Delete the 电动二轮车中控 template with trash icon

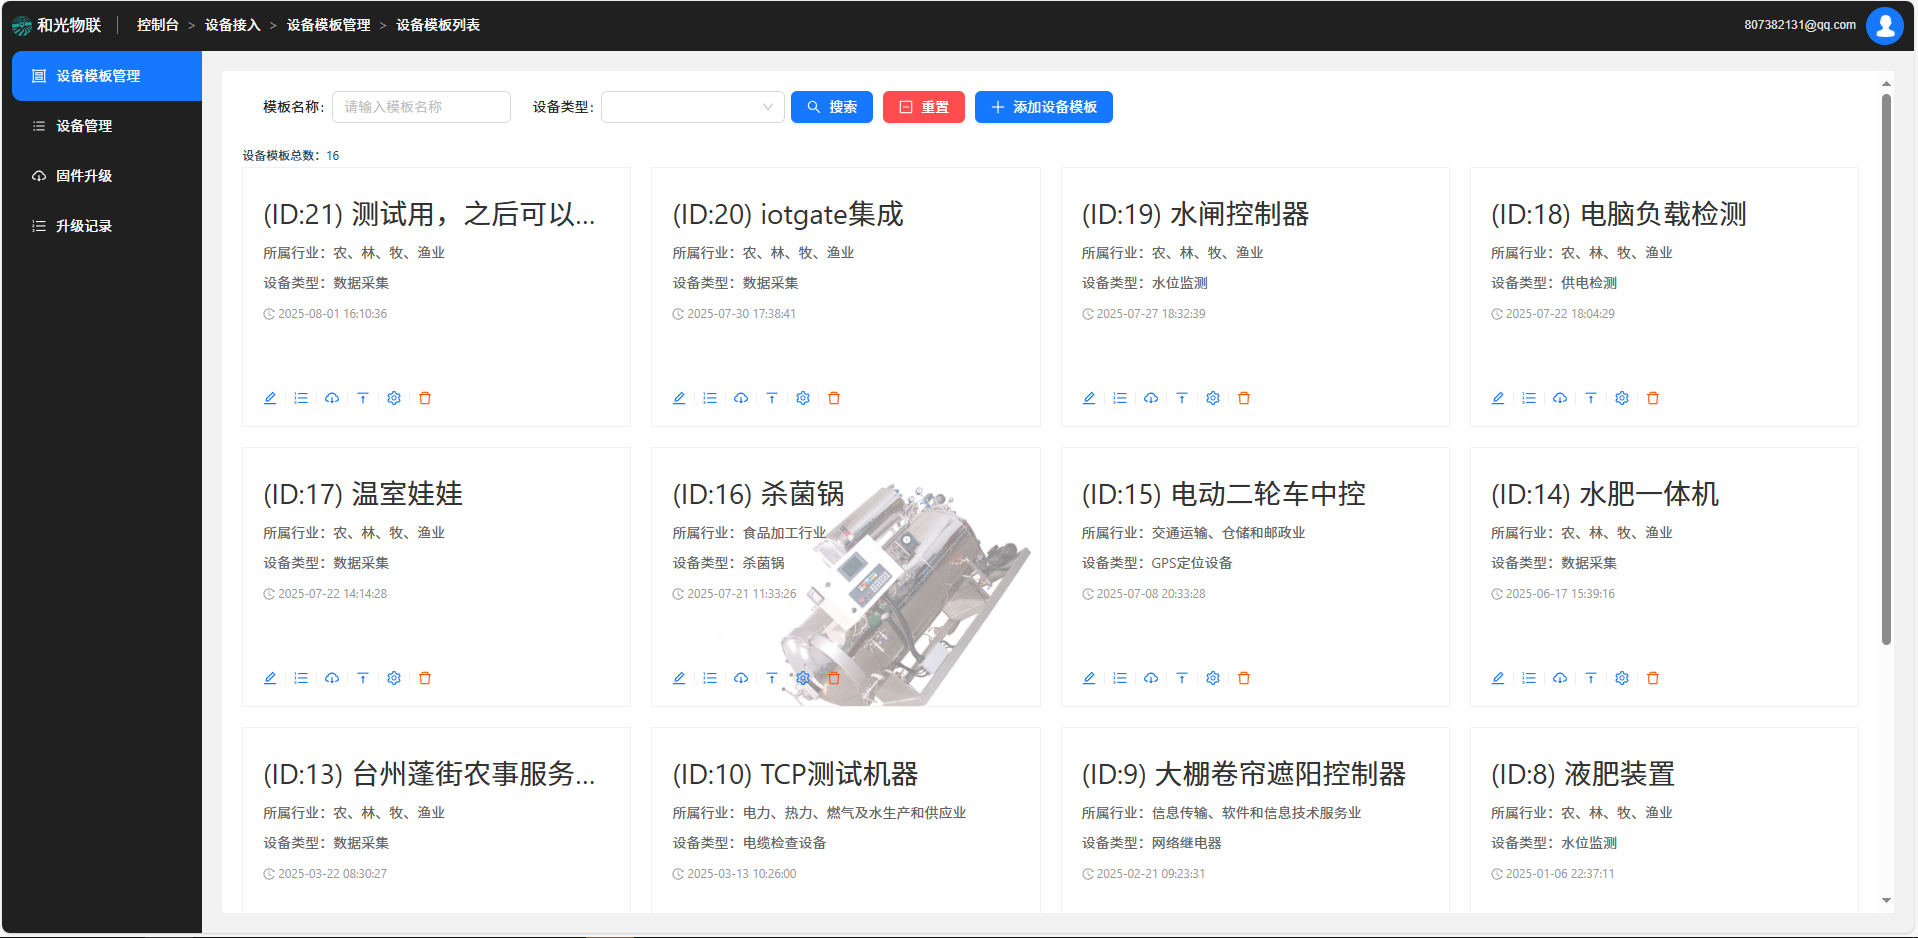coord(1244,678)
